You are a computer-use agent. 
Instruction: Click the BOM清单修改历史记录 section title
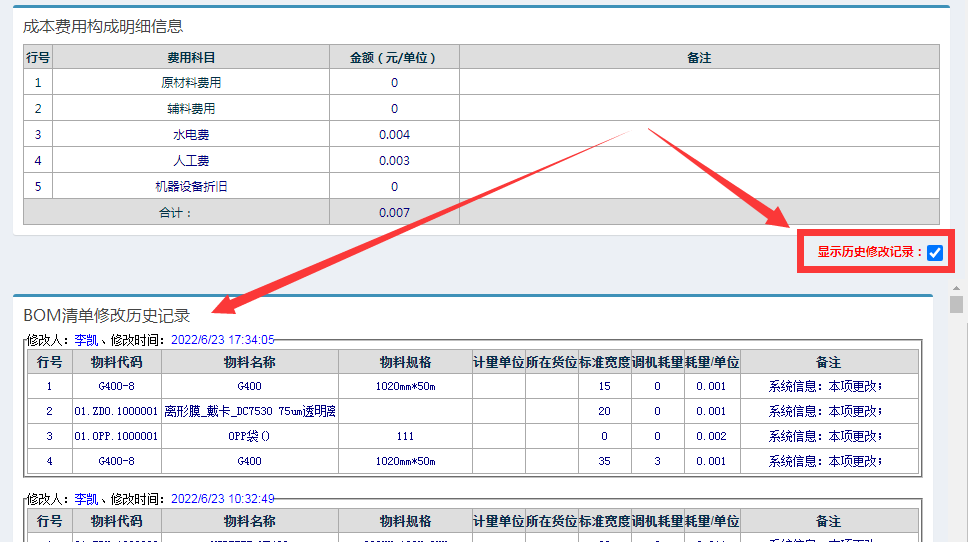(106, 315)
